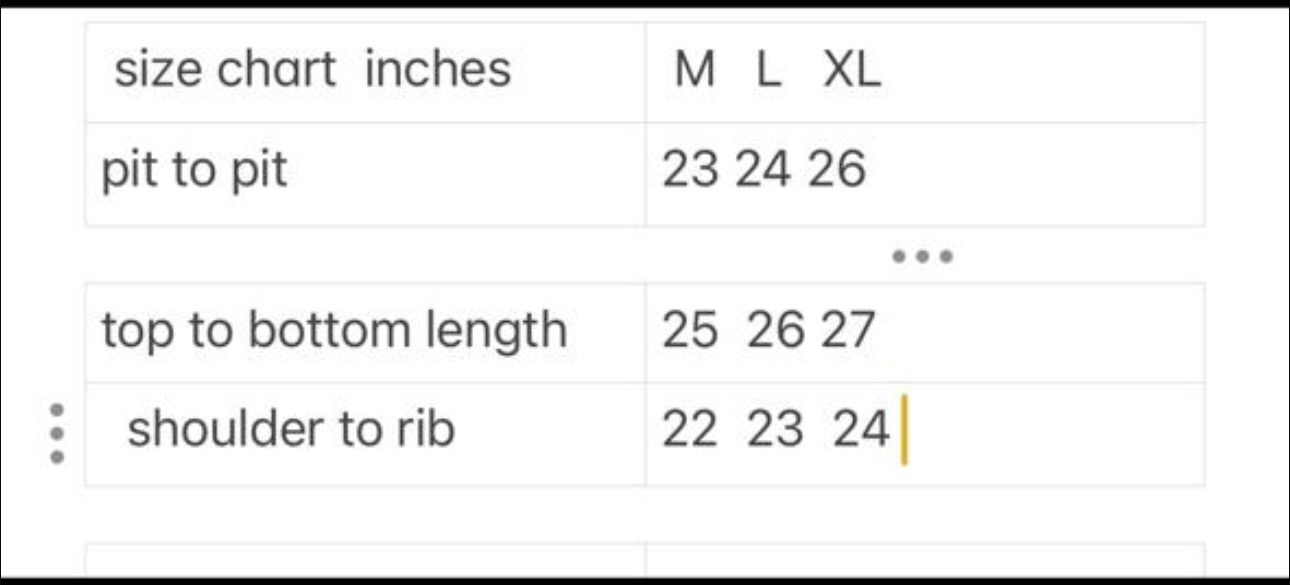Select the "shoulder to rib" cell

(x=365, y=431)
